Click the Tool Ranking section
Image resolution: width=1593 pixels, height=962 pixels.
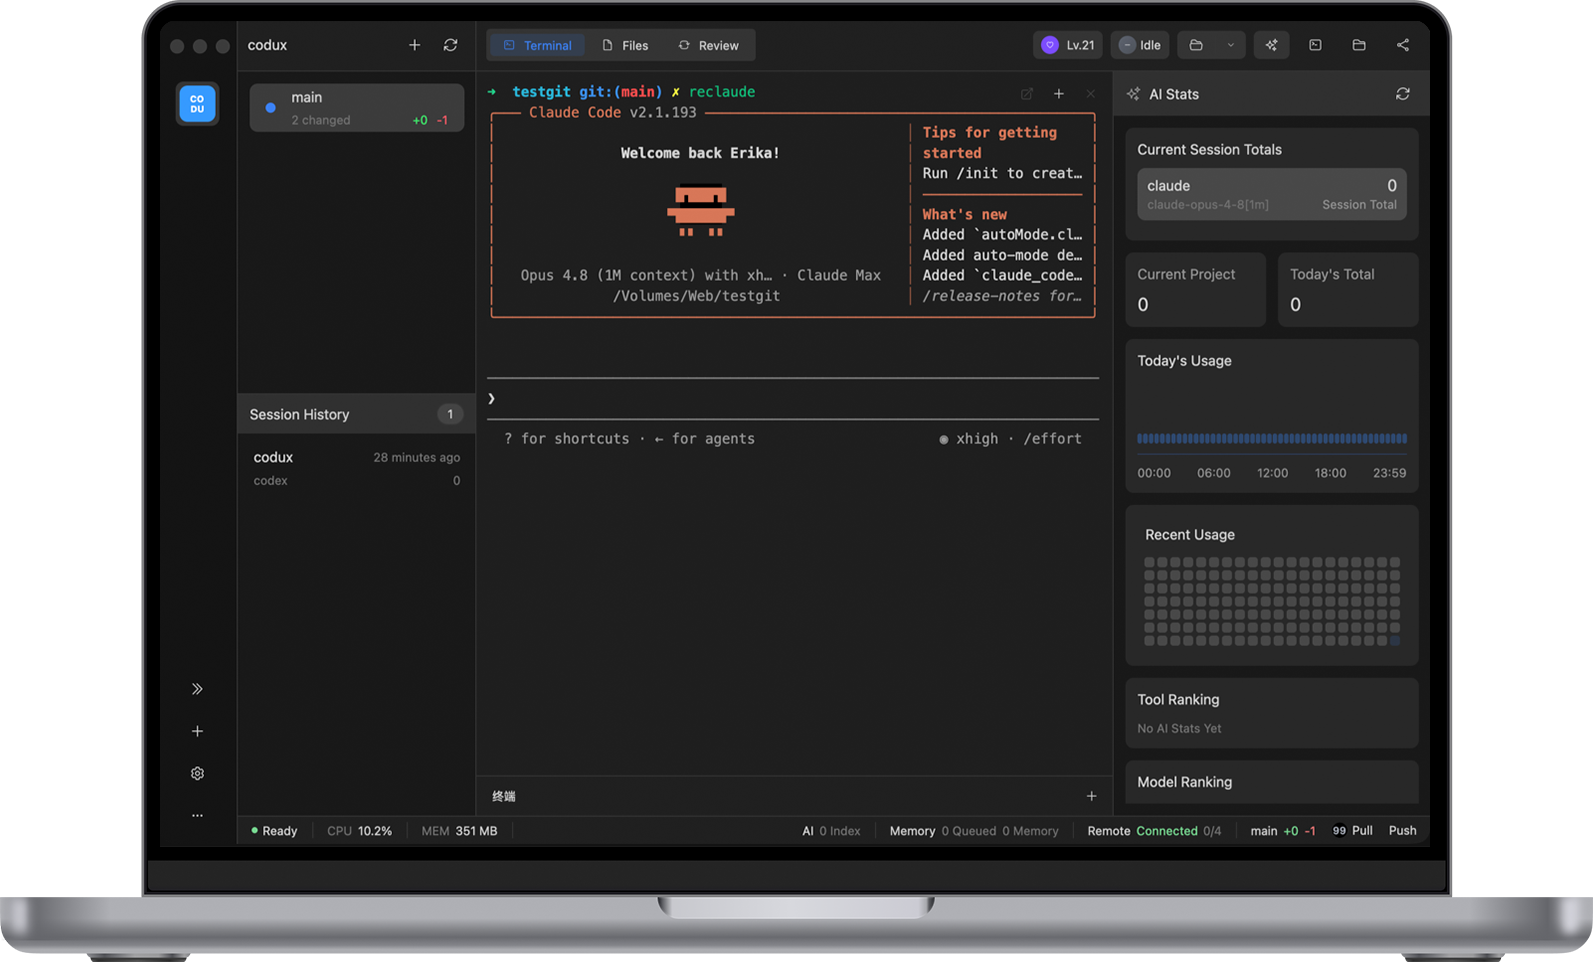[1272, 713]
